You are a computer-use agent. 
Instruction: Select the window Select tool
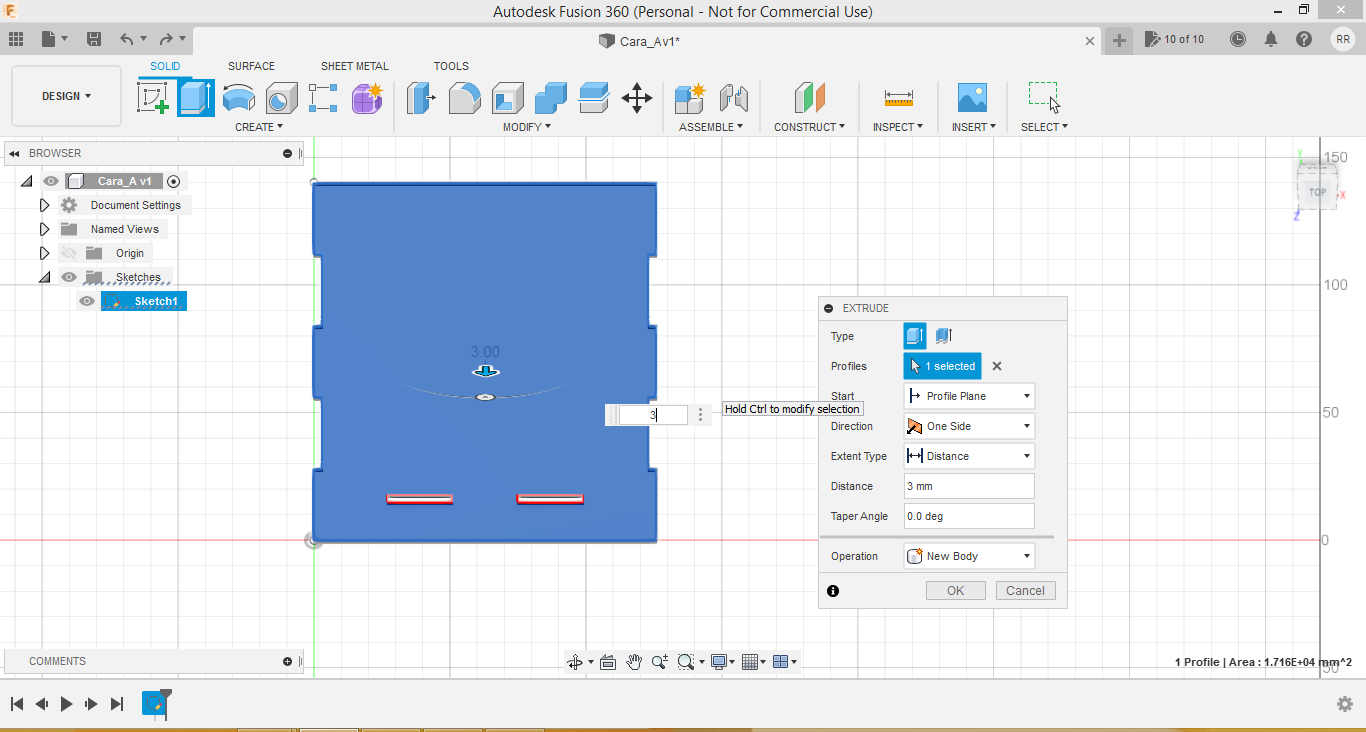[1044, 97]
